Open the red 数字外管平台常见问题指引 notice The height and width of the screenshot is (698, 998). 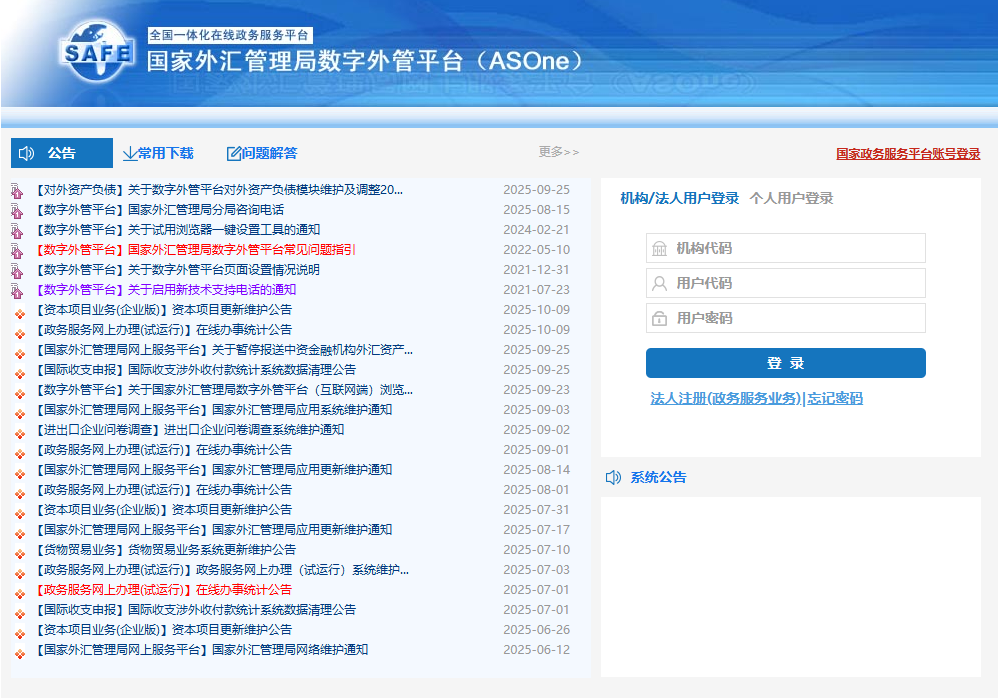[x=241, y=250]
